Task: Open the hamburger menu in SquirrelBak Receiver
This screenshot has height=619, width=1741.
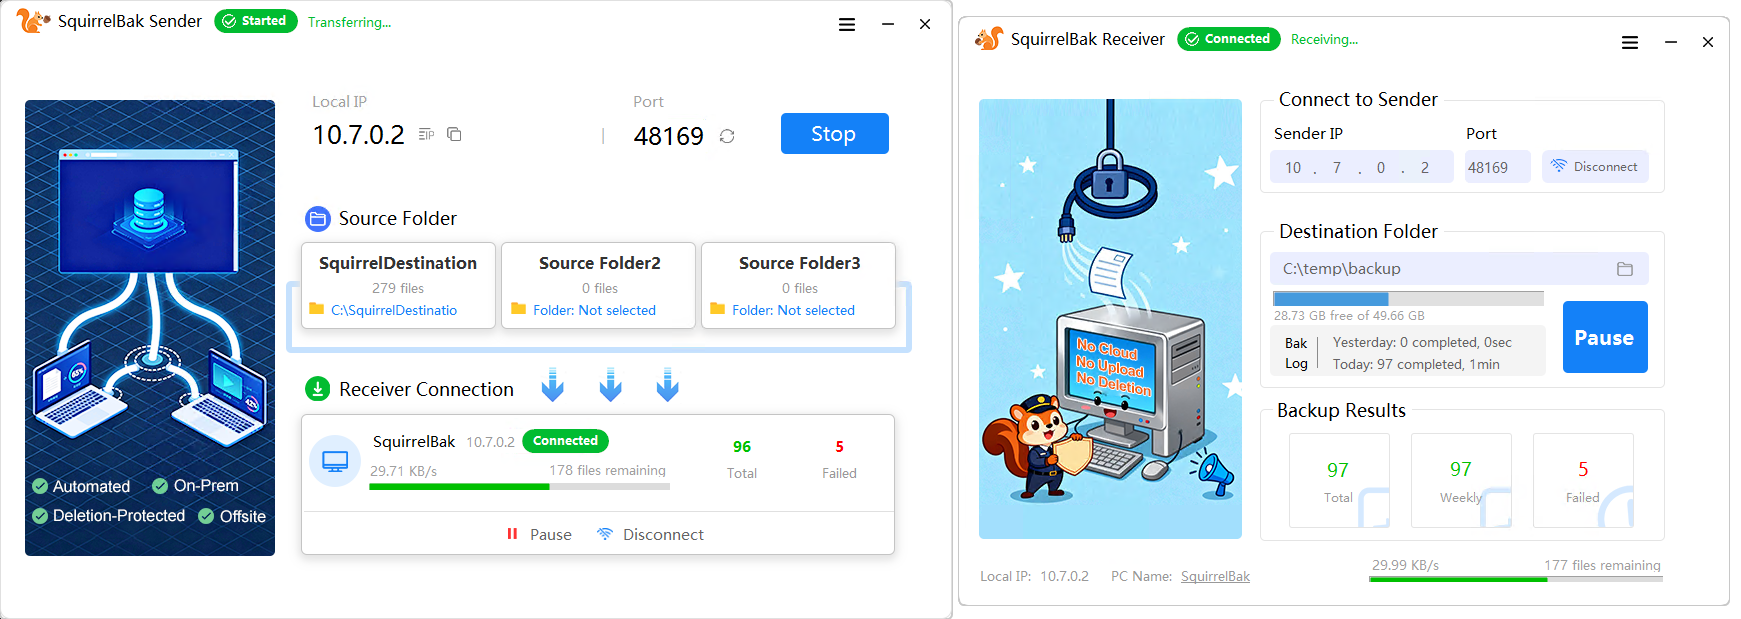Action: pos(1629,42)
